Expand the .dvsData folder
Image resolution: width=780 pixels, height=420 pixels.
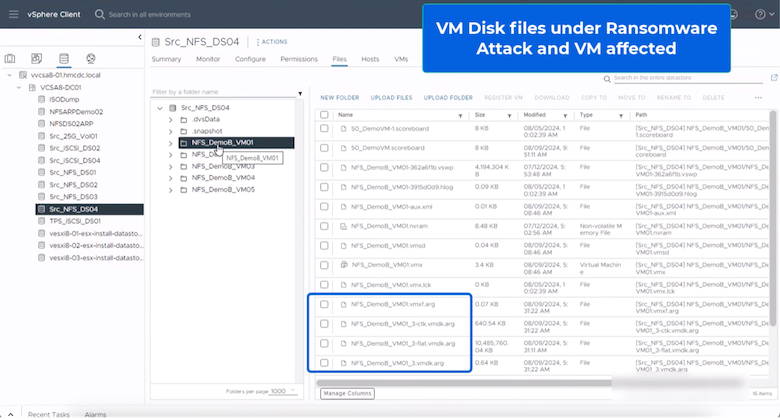[171, 119]
